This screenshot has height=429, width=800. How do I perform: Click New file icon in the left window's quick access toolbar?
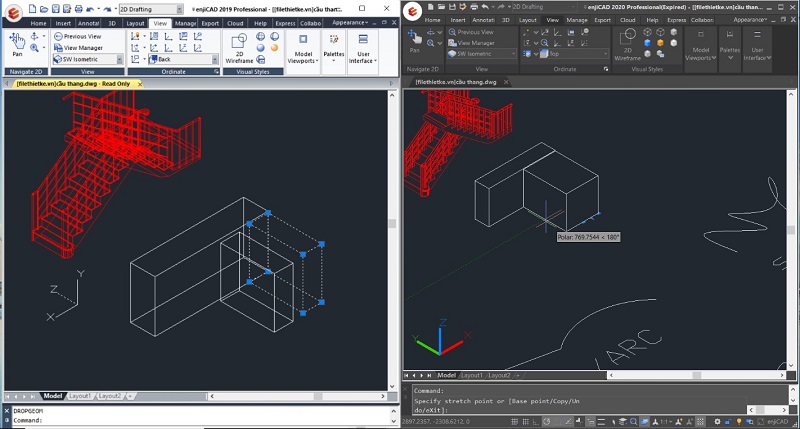coord(32,9)
